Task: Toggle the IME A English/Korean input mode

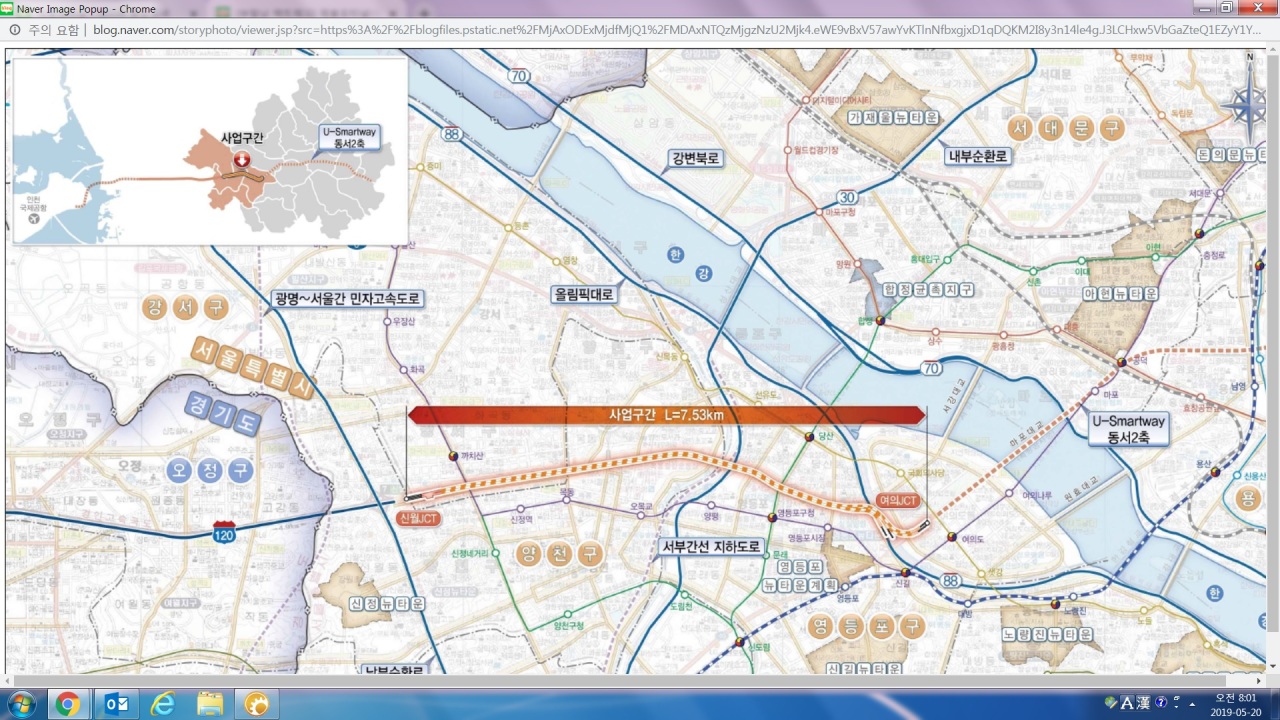Action: click(1127, 702)
